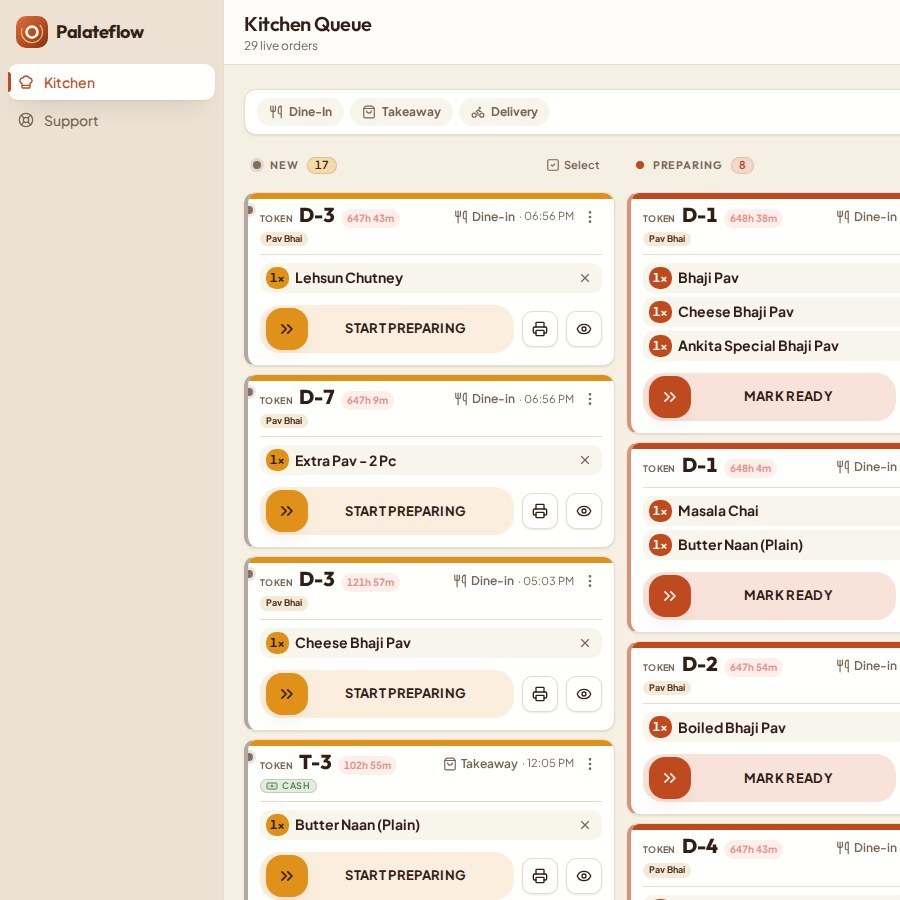Remove Cheese Bhaji Pav item from D-3

pyautogui.click(x=585, y=643)
